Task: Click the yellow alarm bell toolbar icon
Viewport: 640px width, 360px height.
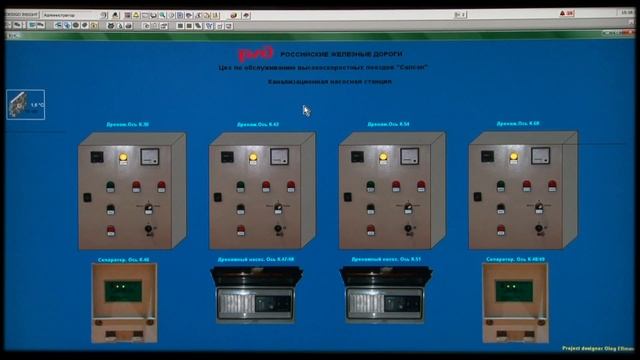Action: coord(136,15)
